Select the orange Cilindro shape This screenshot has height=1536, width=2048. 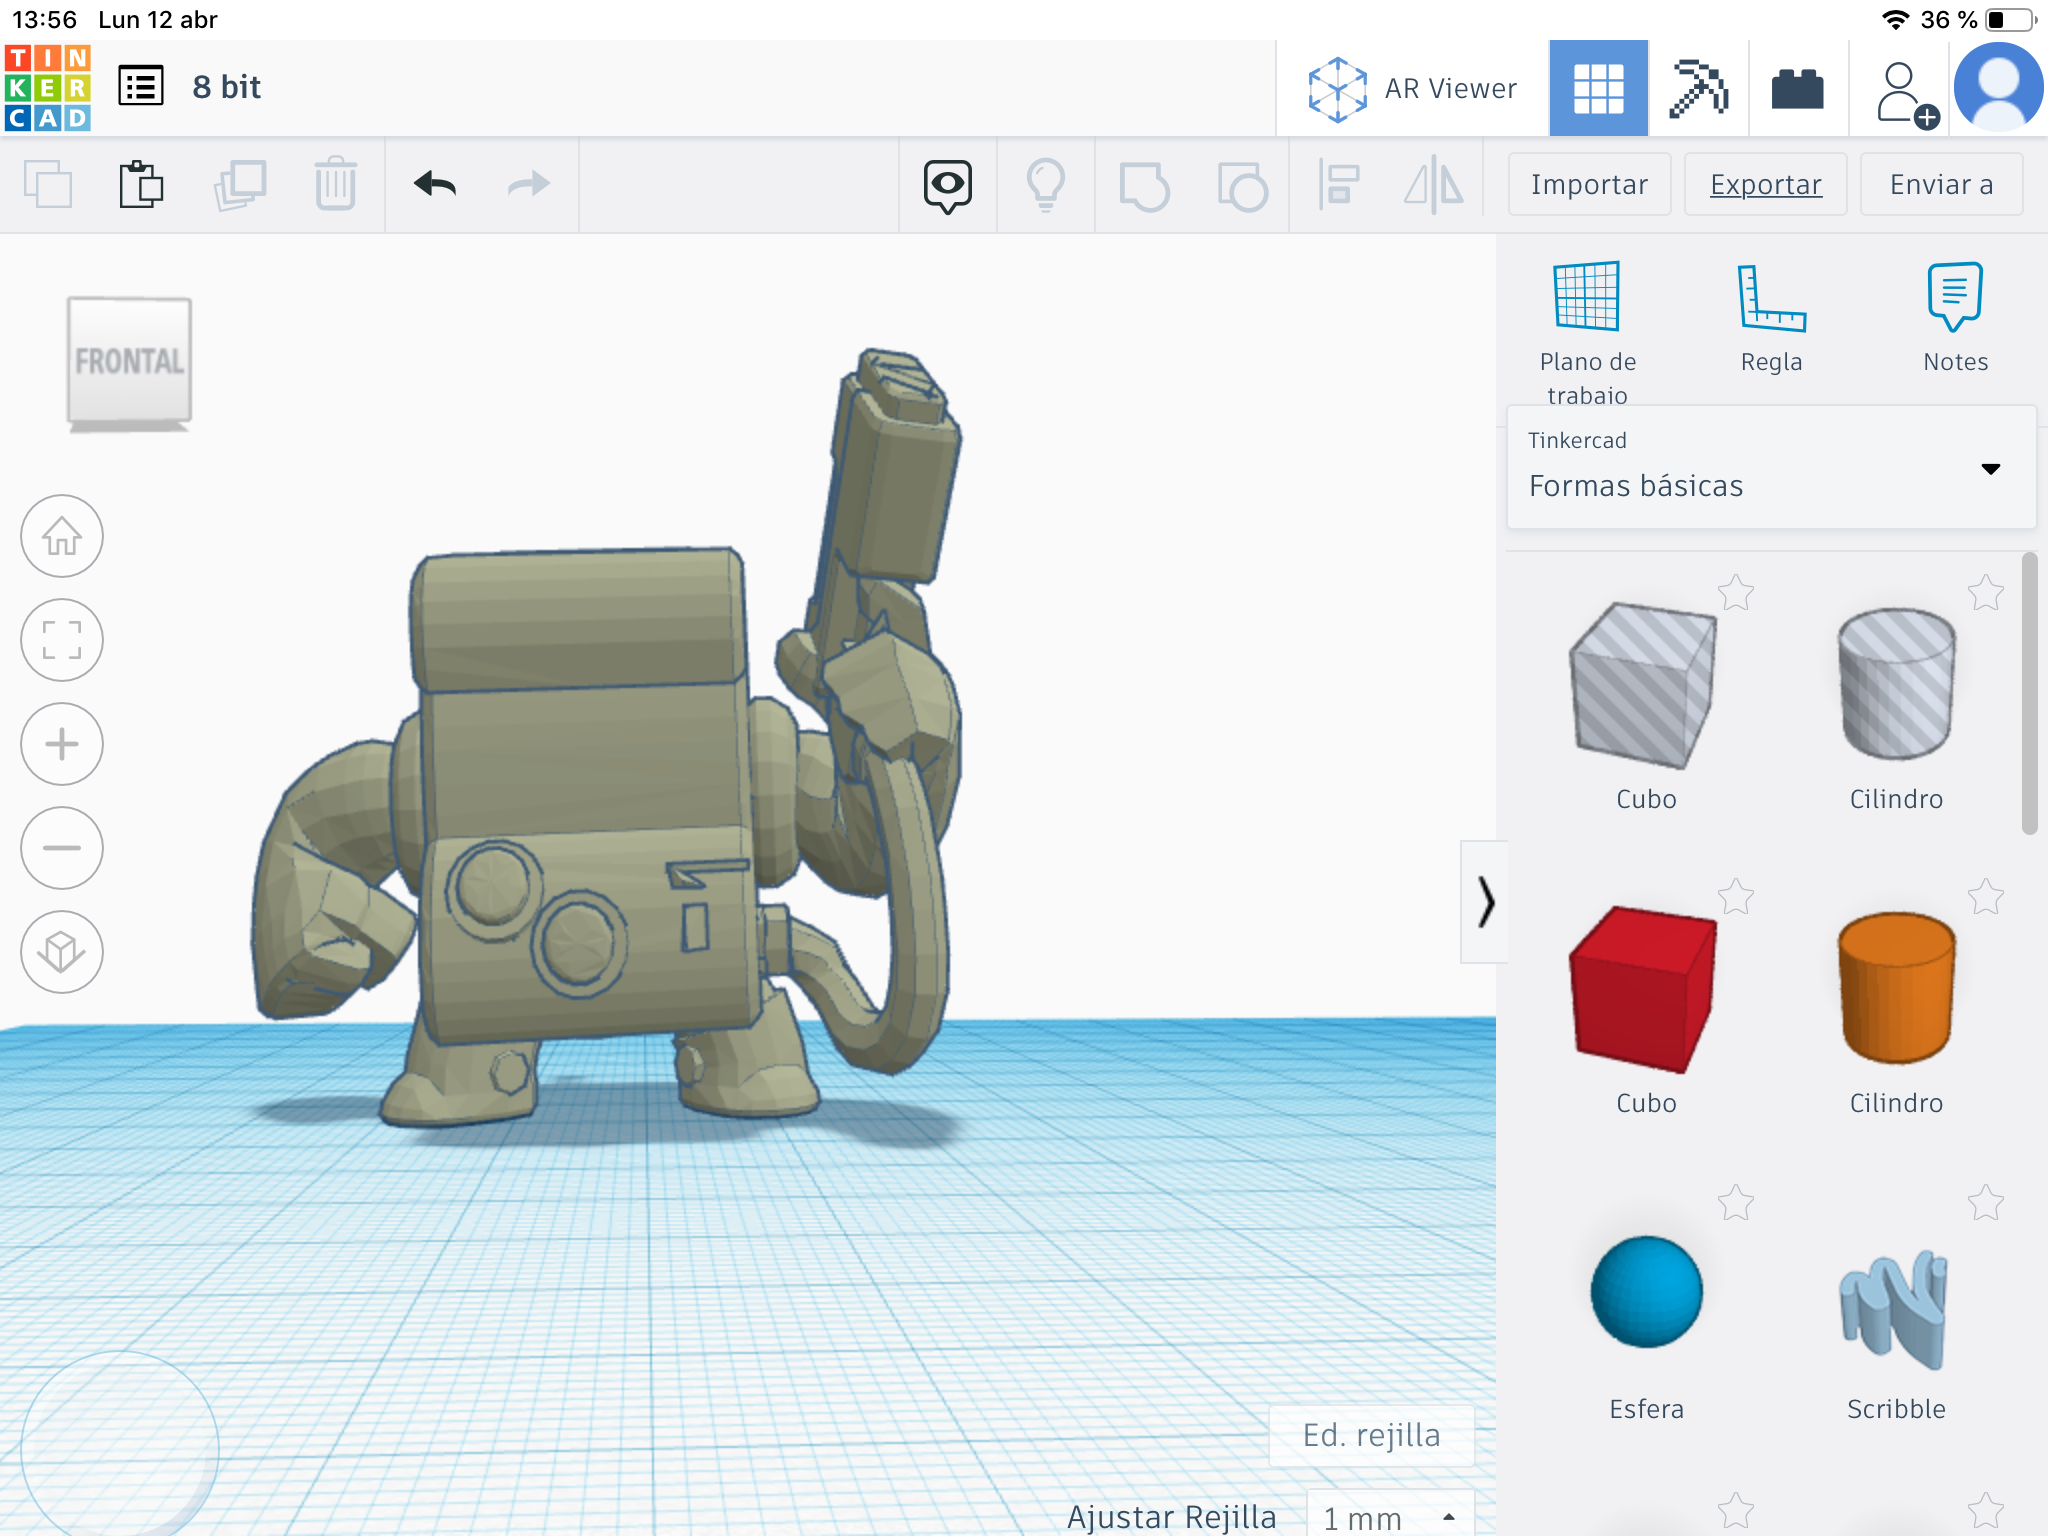coord(1895,988)
